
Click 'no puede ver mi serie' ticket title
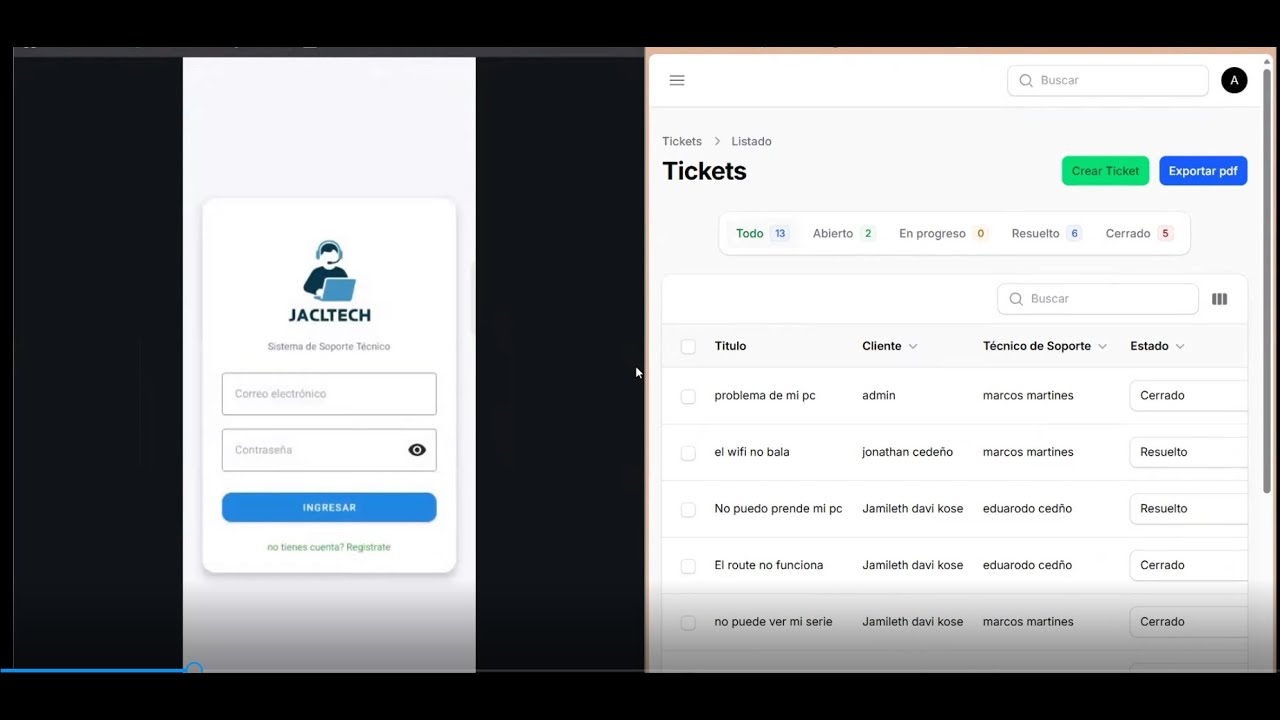[773, 622]
